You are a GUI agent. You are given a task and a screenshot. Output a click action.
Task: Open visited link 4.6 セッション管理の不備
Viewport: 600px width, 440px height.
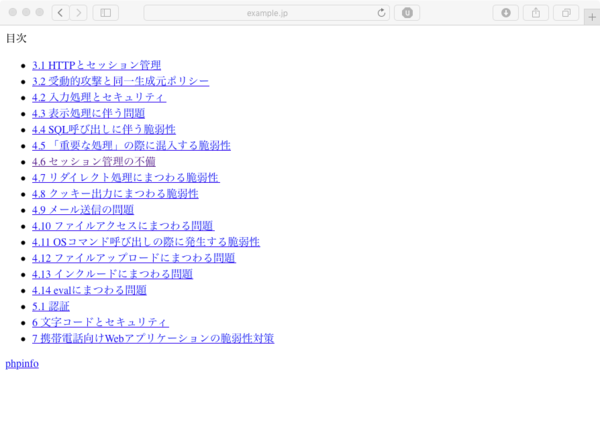coord(94,162)
